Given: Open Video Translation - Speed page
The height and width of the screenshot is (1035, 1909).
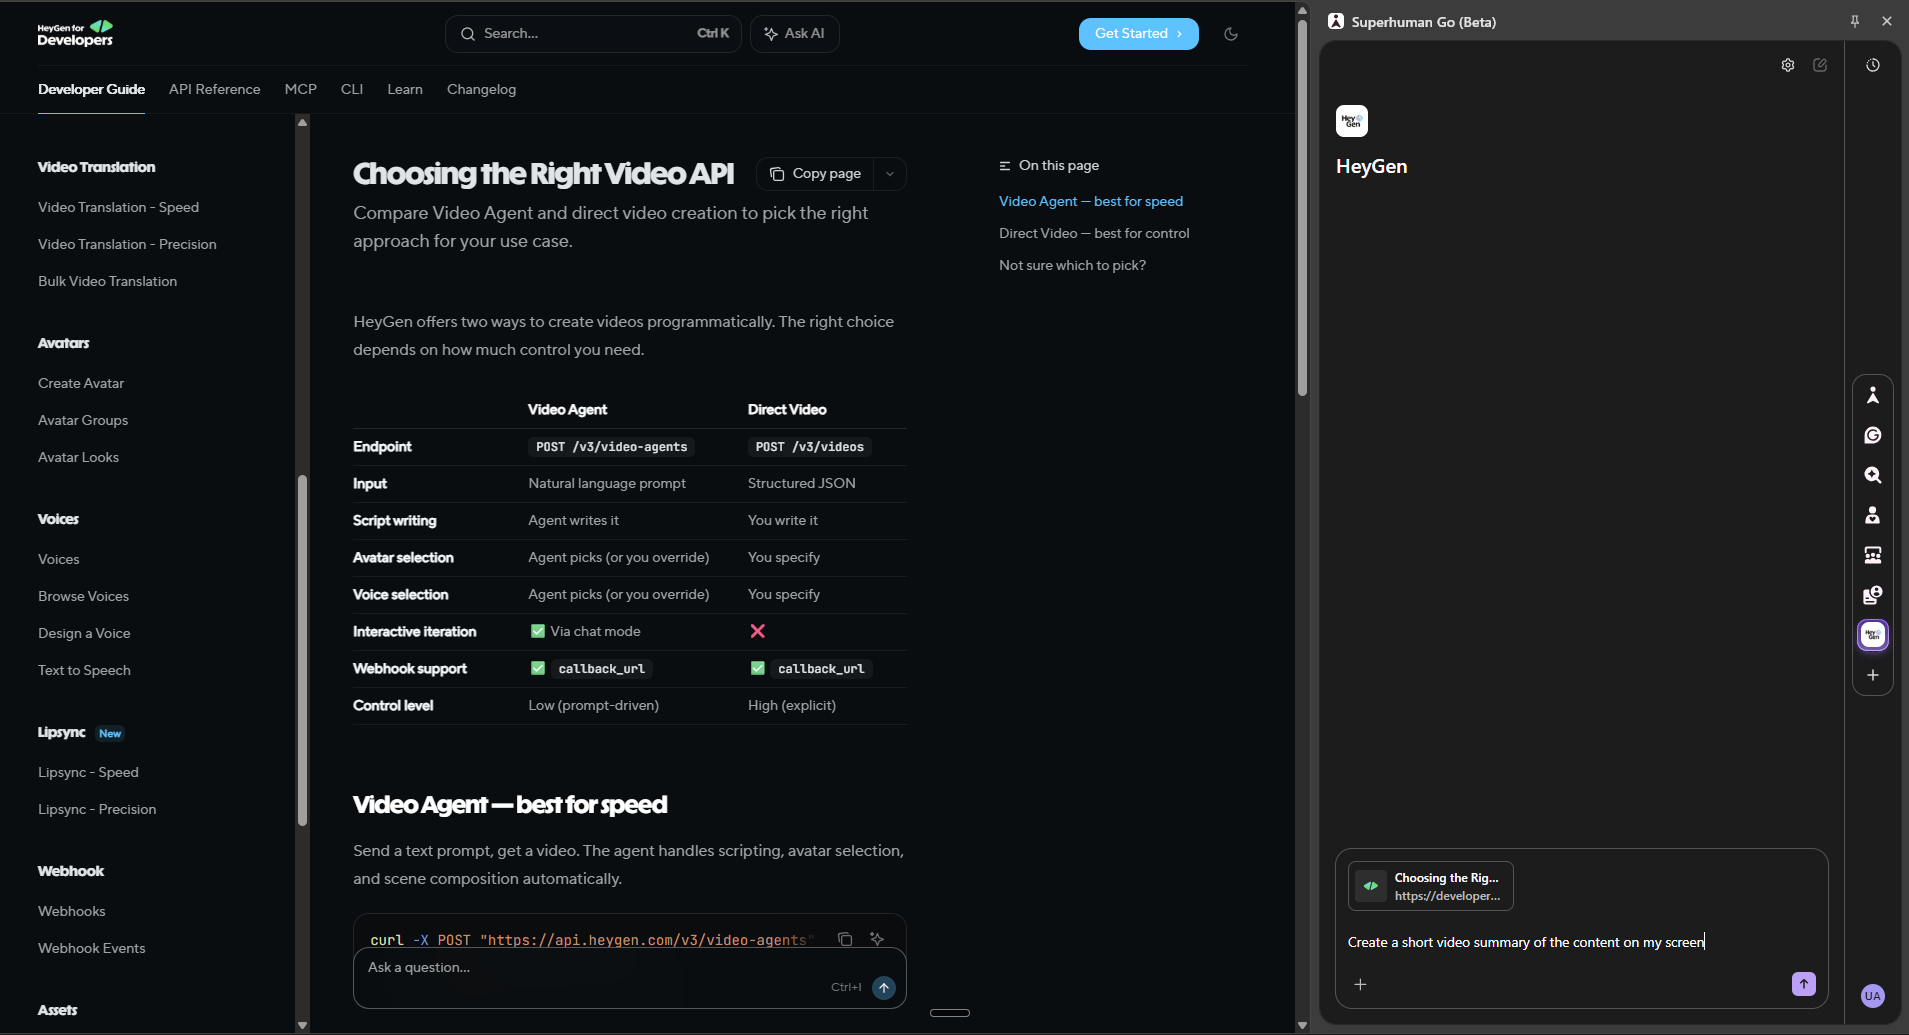Looking at the screenshot, I should point(118,207).
